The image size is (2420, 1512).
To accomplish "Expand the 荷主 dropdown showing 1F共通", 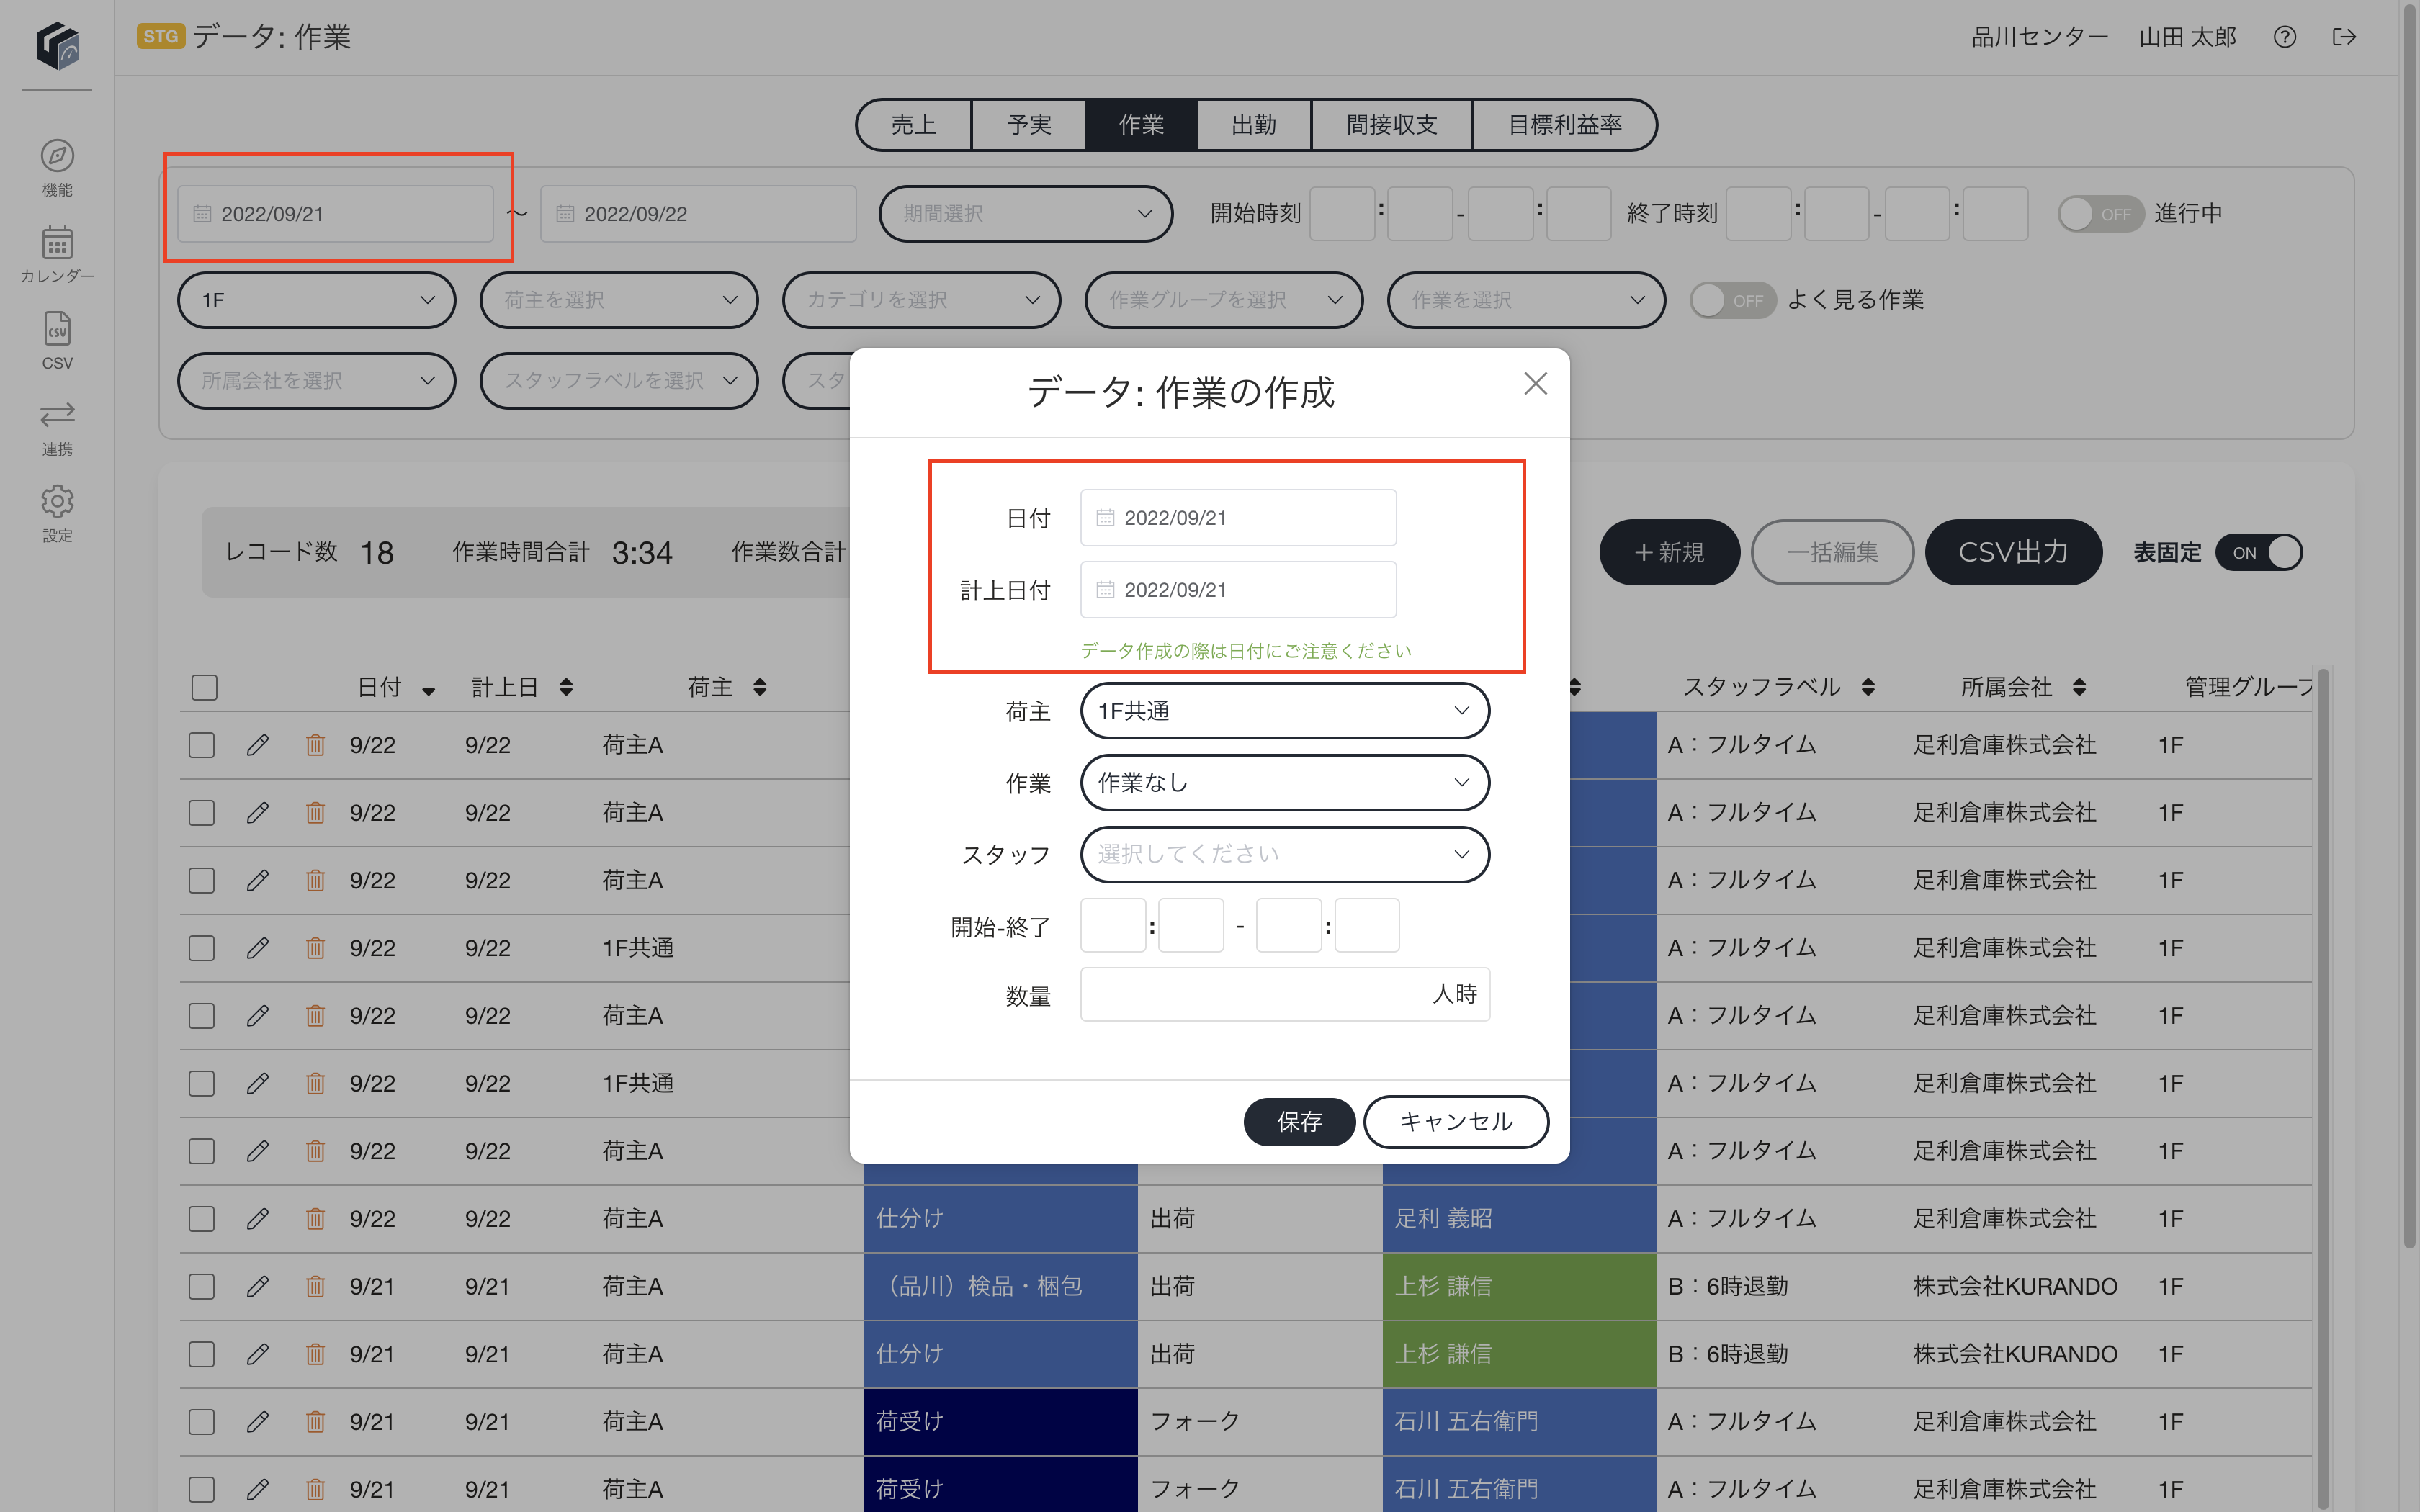I will [1285, 711].
